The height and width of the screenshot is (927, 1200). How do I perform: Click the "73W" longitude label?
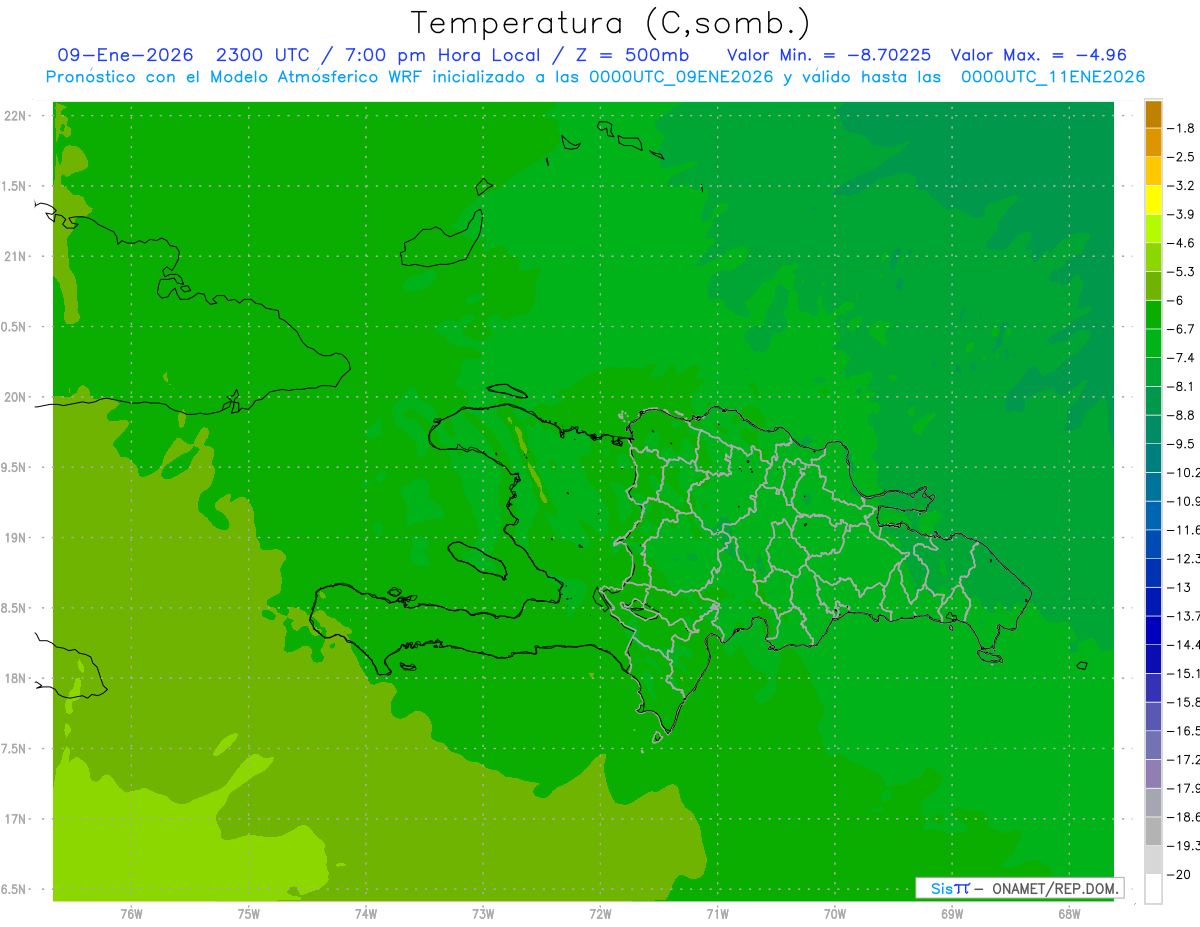(483, 914)
